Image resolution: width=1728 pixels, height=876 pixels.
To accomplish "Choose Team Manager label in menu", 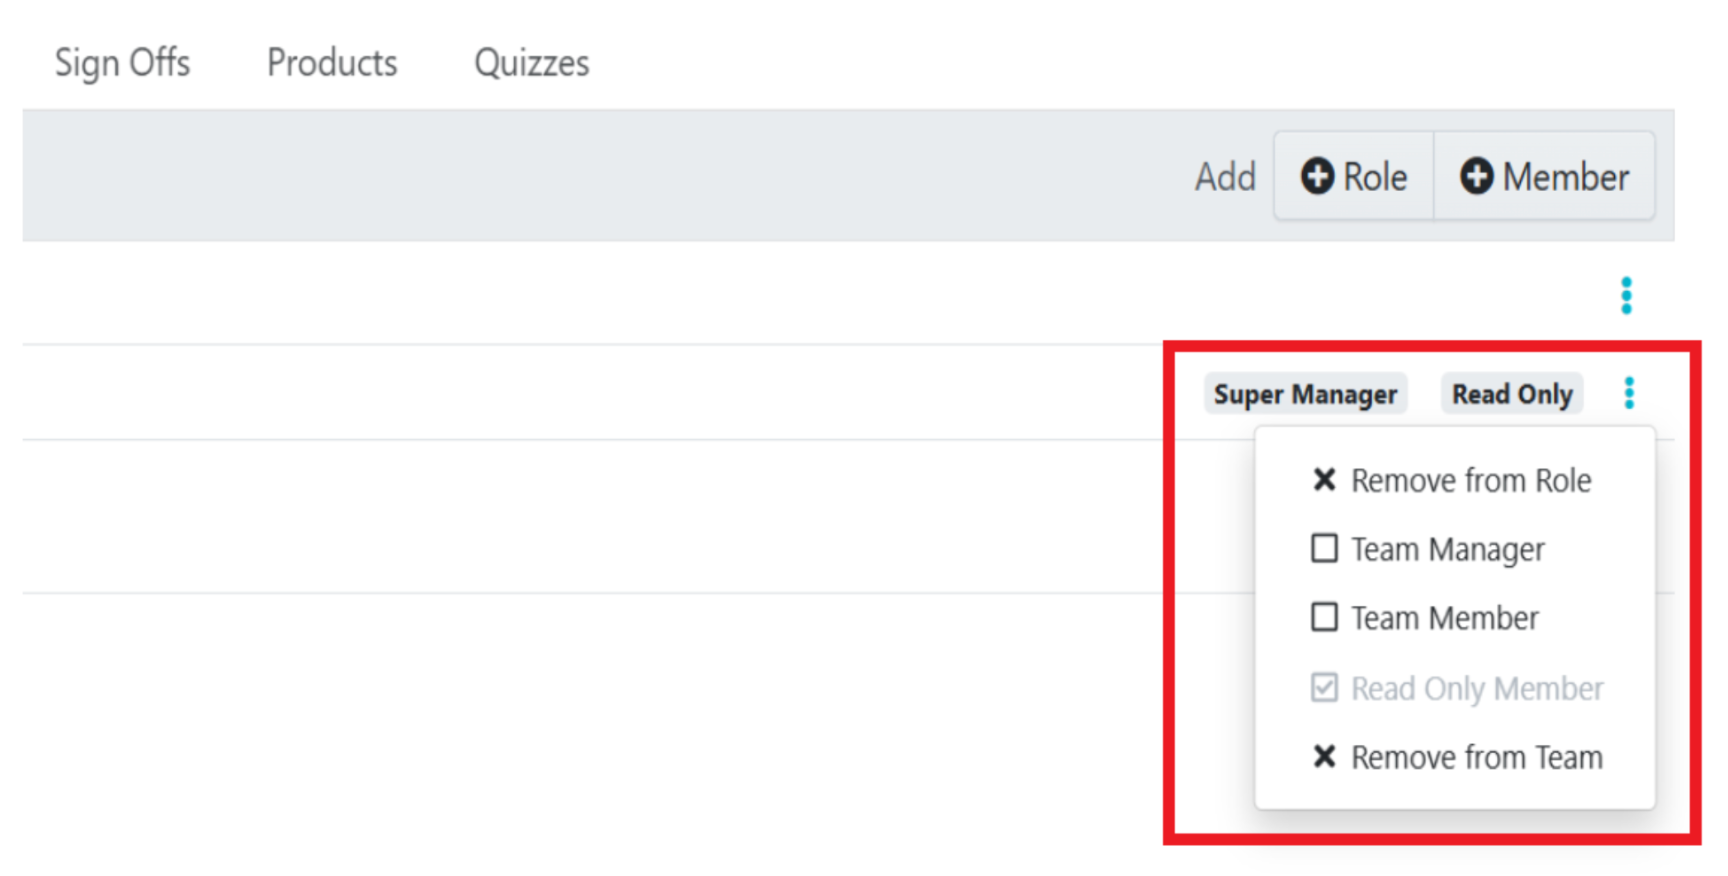I will tap(1448, 549).
